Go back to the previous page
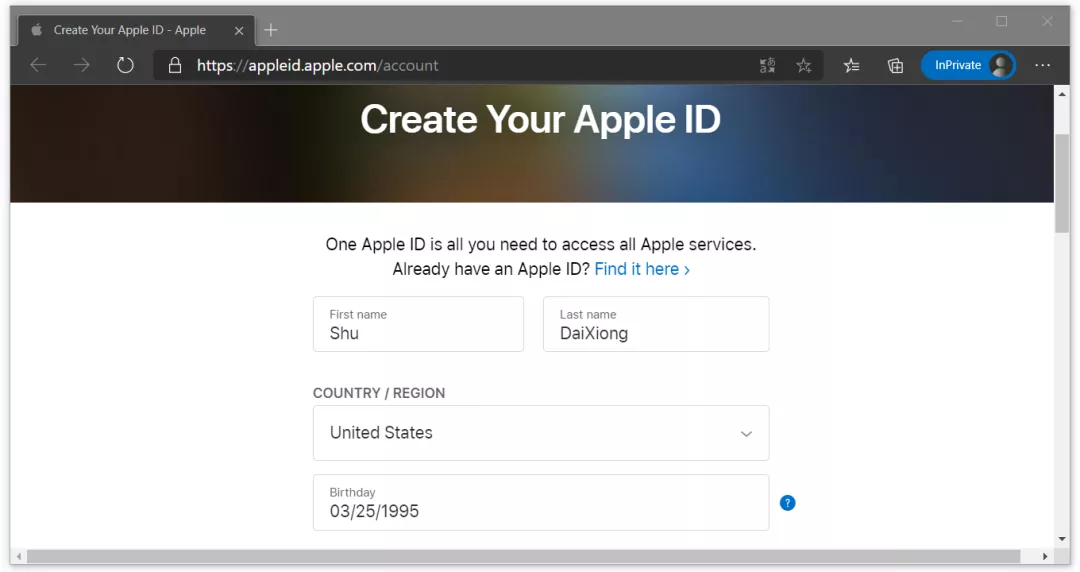 point(39,65)
